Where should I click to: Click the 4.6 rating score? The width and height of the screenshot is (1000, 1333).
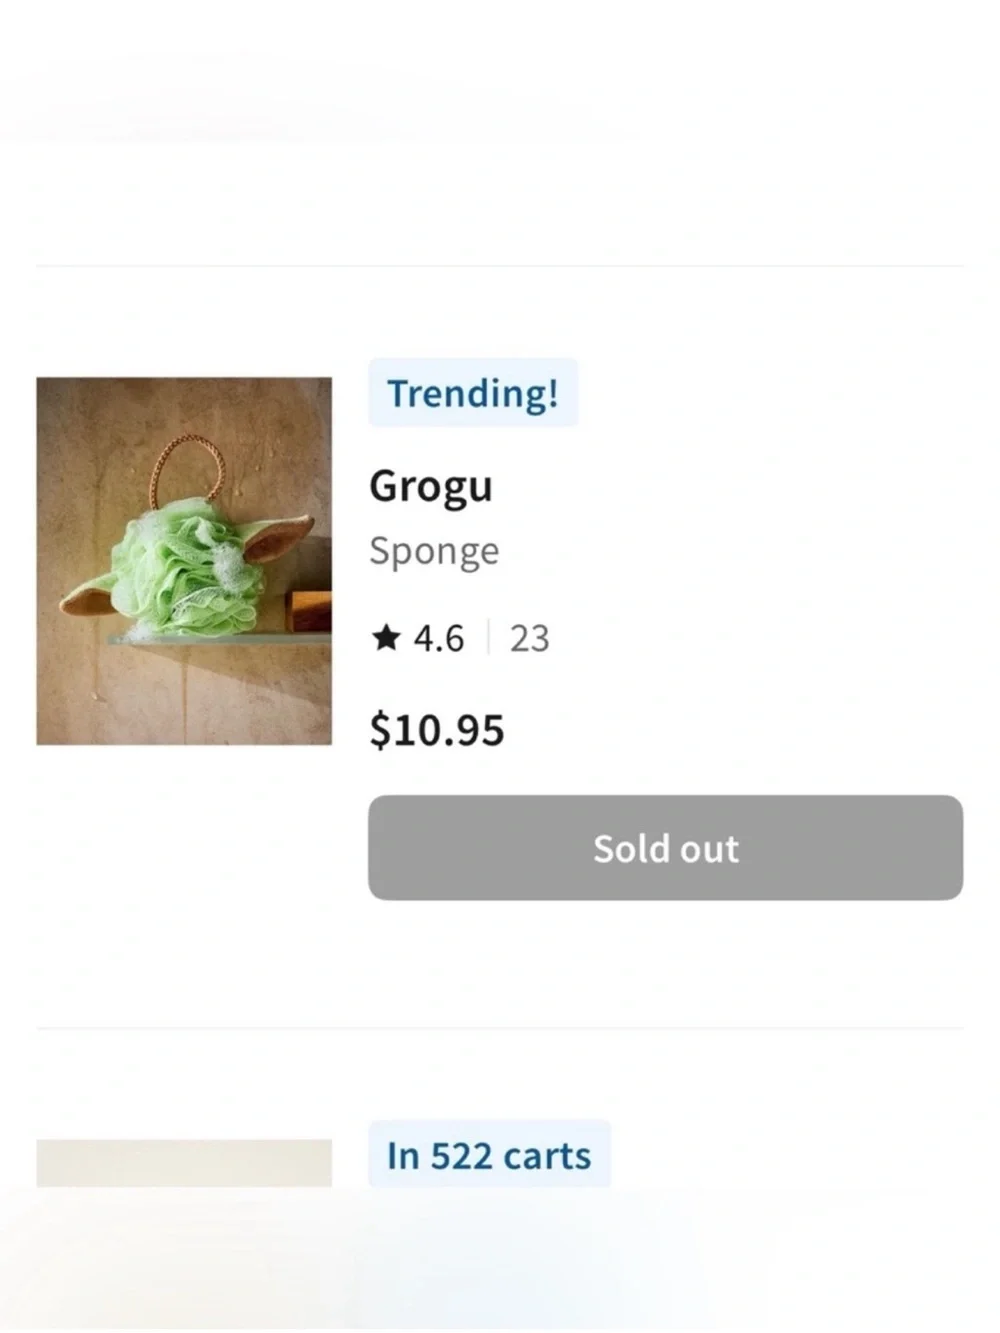point(438,638)
